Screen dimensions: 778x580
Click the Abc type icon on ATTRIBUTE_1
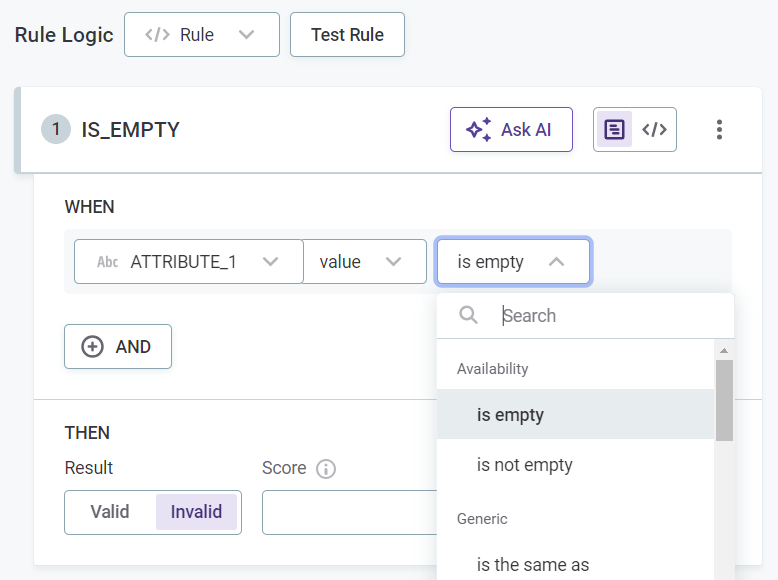point(107,262)
